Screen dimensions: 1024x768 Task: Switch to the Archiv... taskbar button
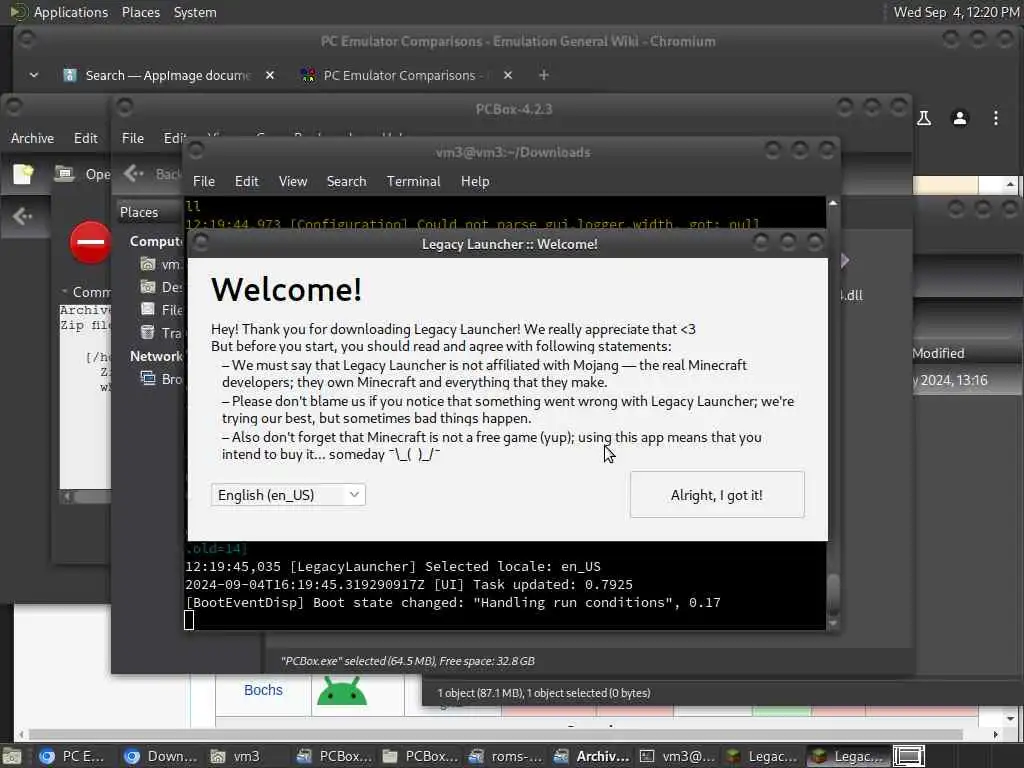[592, 756]
